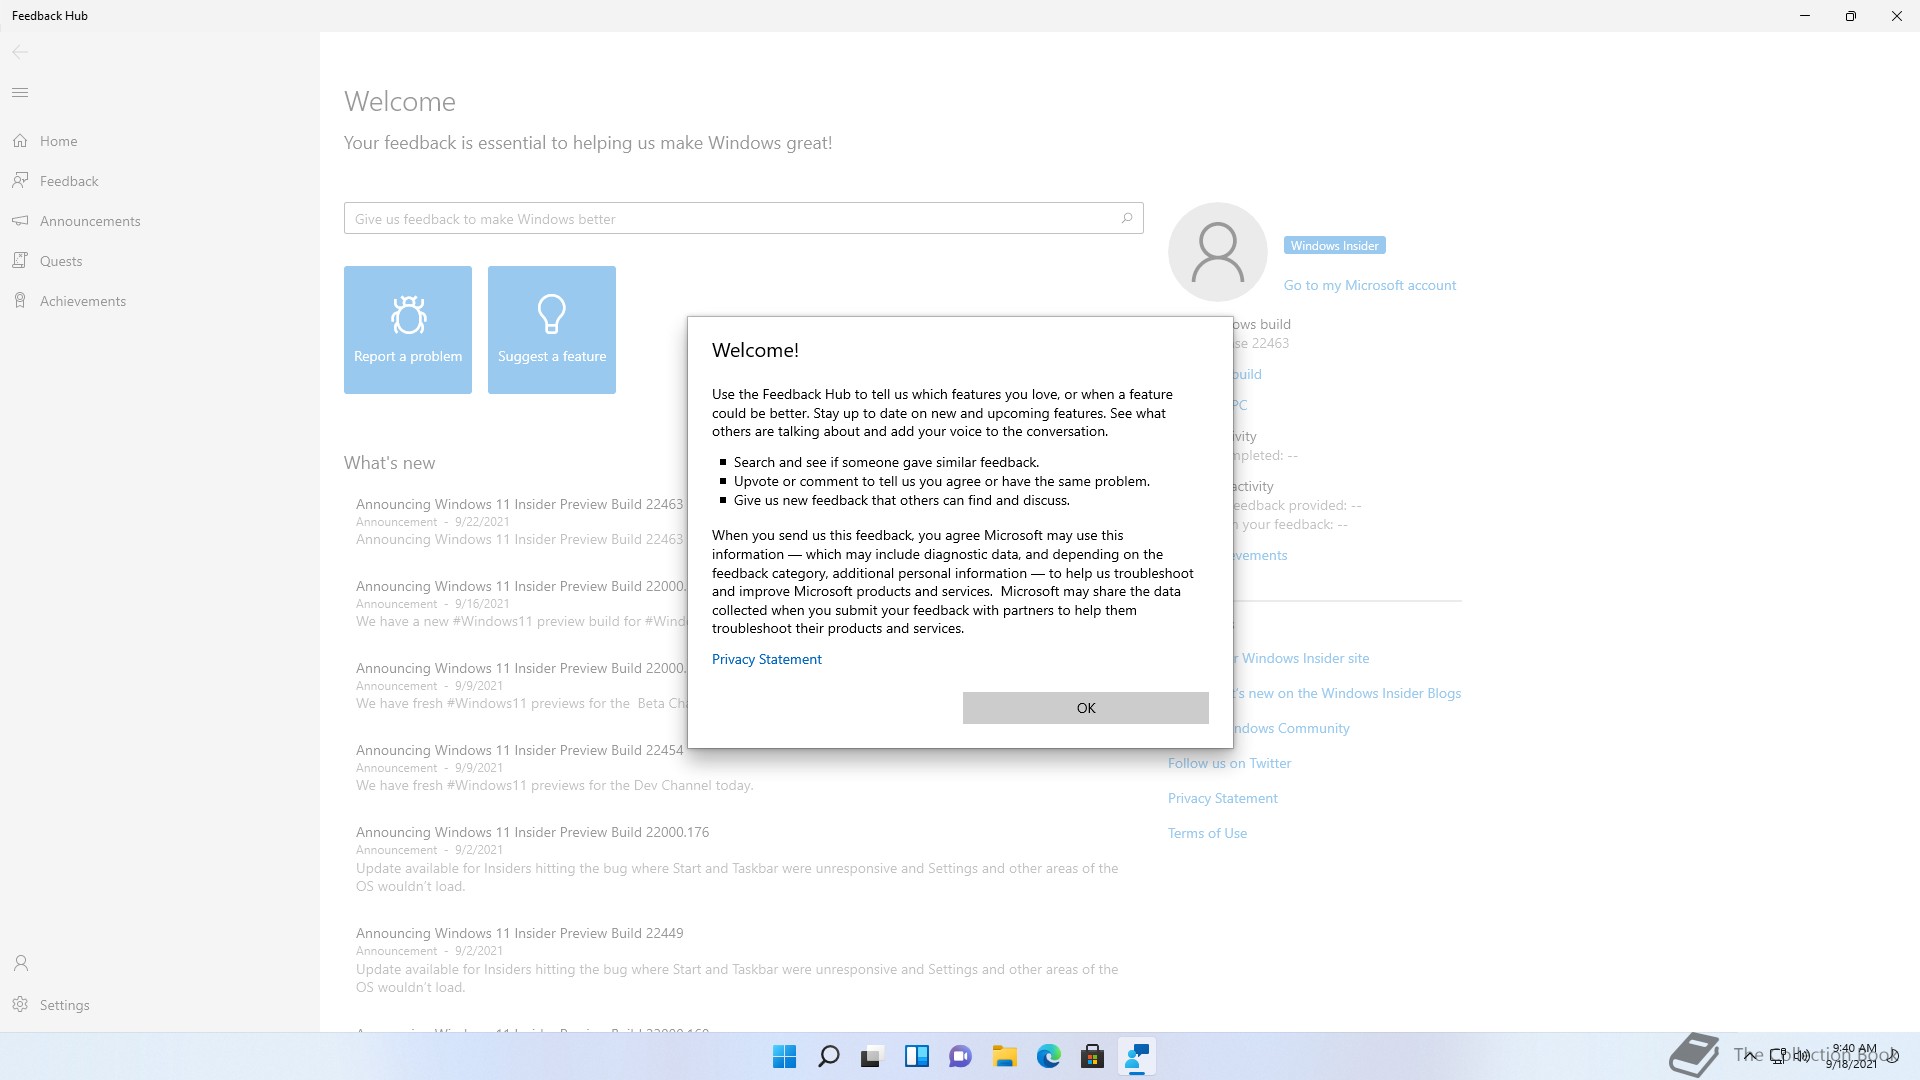Viewport: 1920px width, 1080px height.
Task: Open Announcements in the sidebar
Action: point(160,221)
